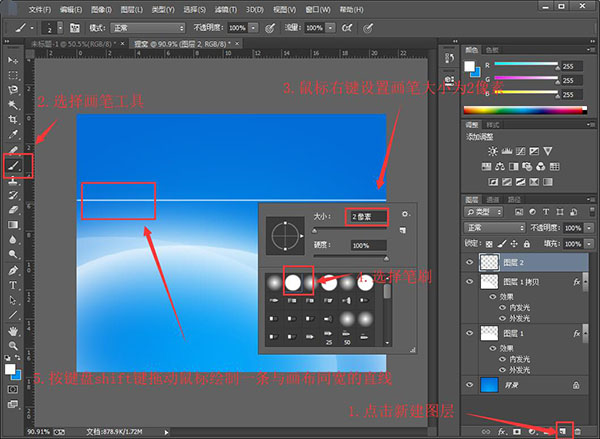The image size is (600, 439).
Task: Hide the 背景 layer
Action: (470, 385)
